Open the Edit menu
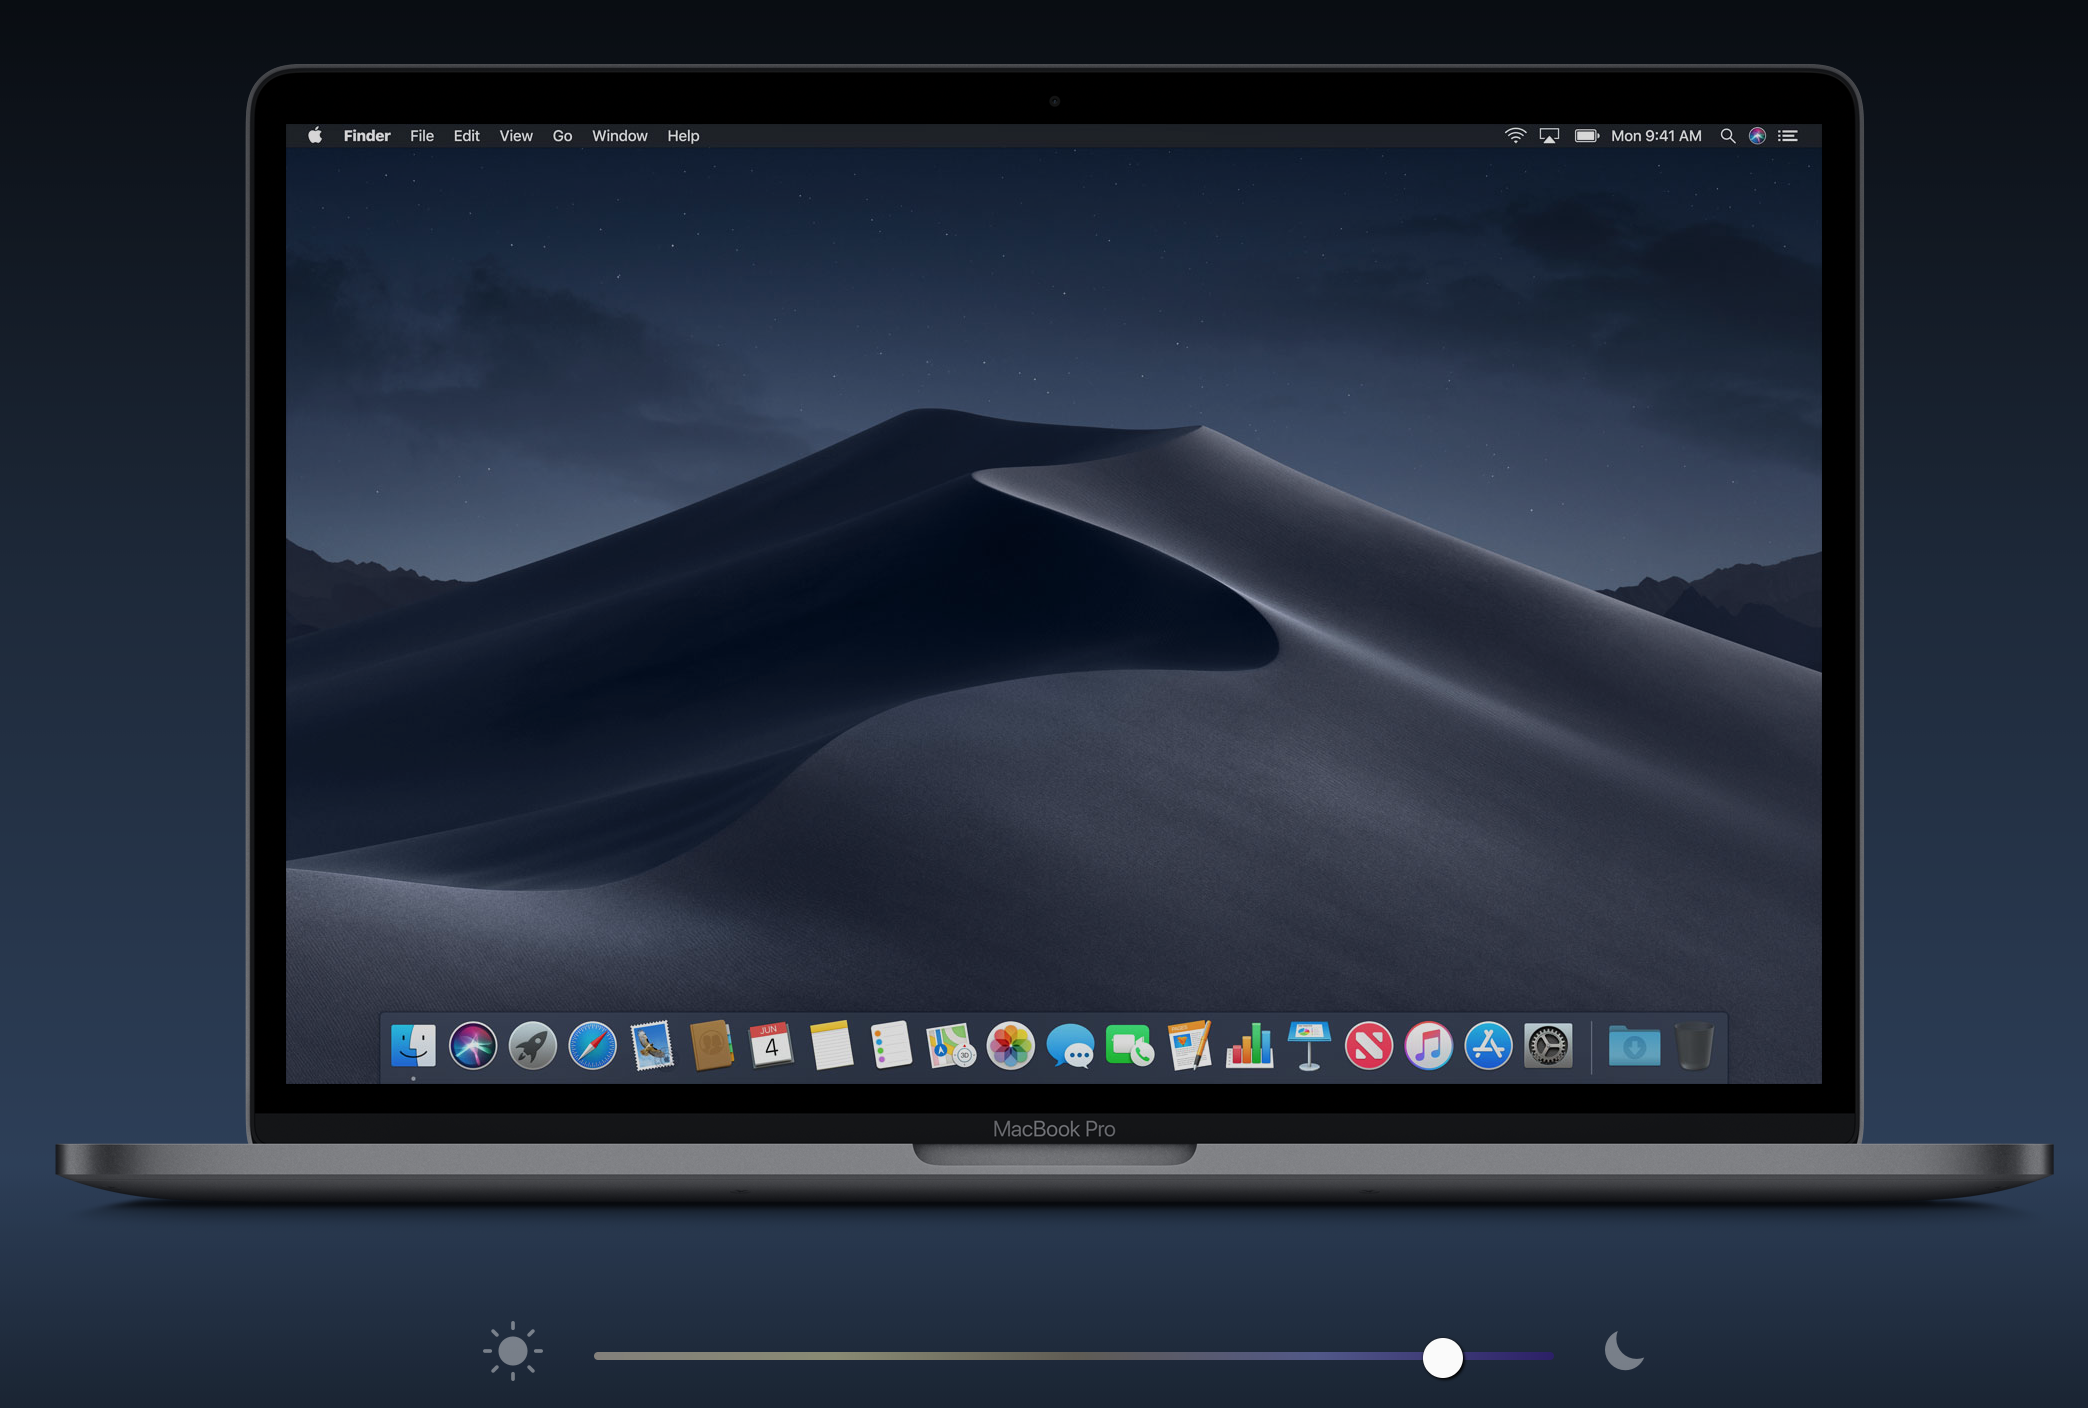Image resolution: width=2088 pixels, height=1408 pixels. click(x=466, y=136)
